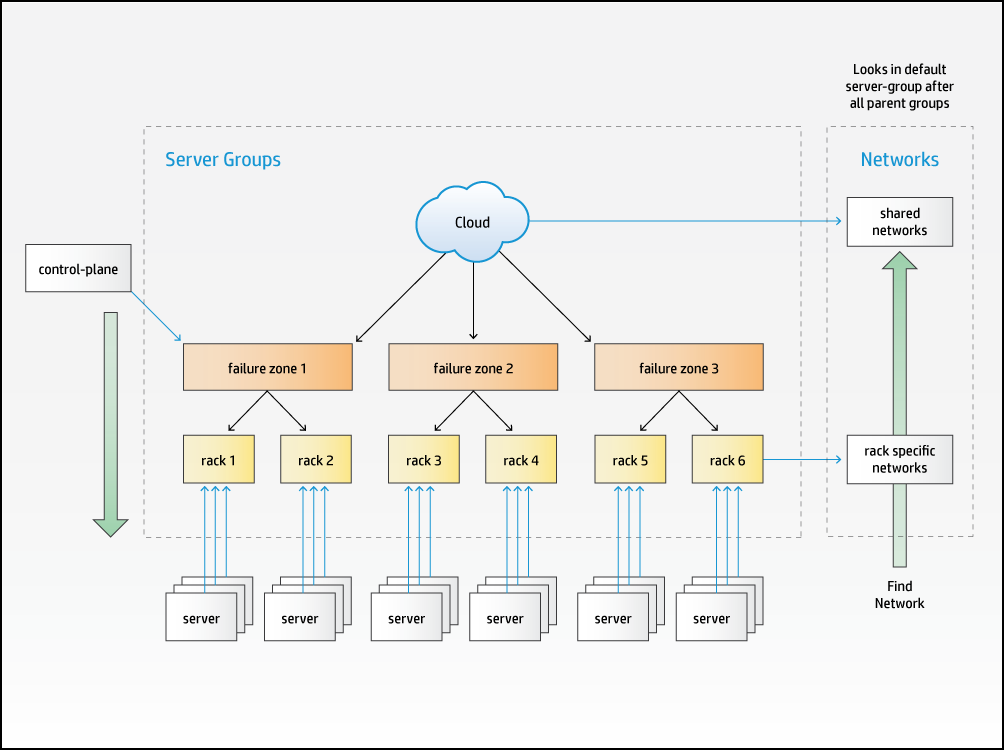This screenshot has height=750, width=1004.
Task: Select the rack 1 node
Action: 218,460
